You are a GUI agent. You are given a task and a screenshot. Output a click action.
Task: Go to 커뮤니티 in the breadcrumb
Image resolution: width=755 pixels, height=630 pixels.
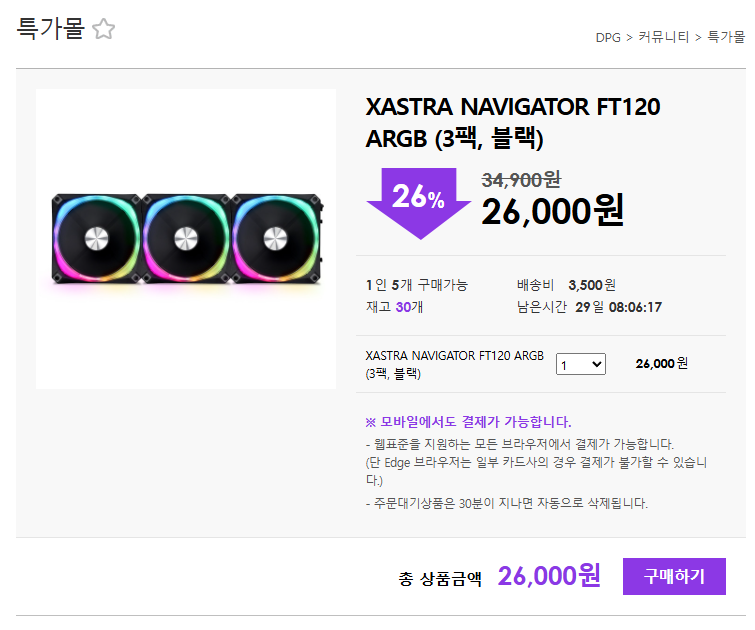tap(664, 37)
